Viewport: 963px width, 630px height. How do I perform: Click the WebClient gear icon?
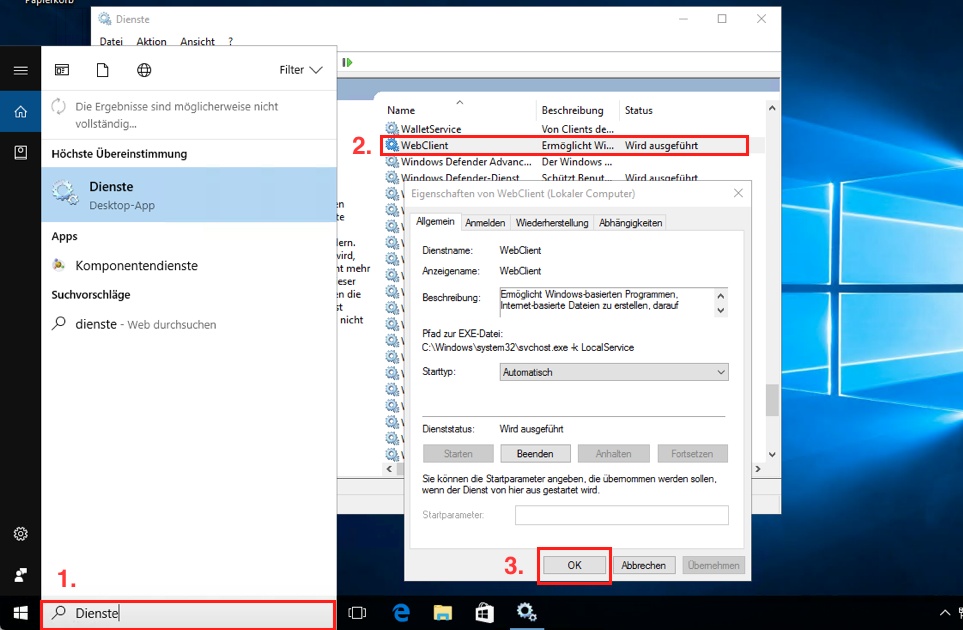tap(392, 146)
